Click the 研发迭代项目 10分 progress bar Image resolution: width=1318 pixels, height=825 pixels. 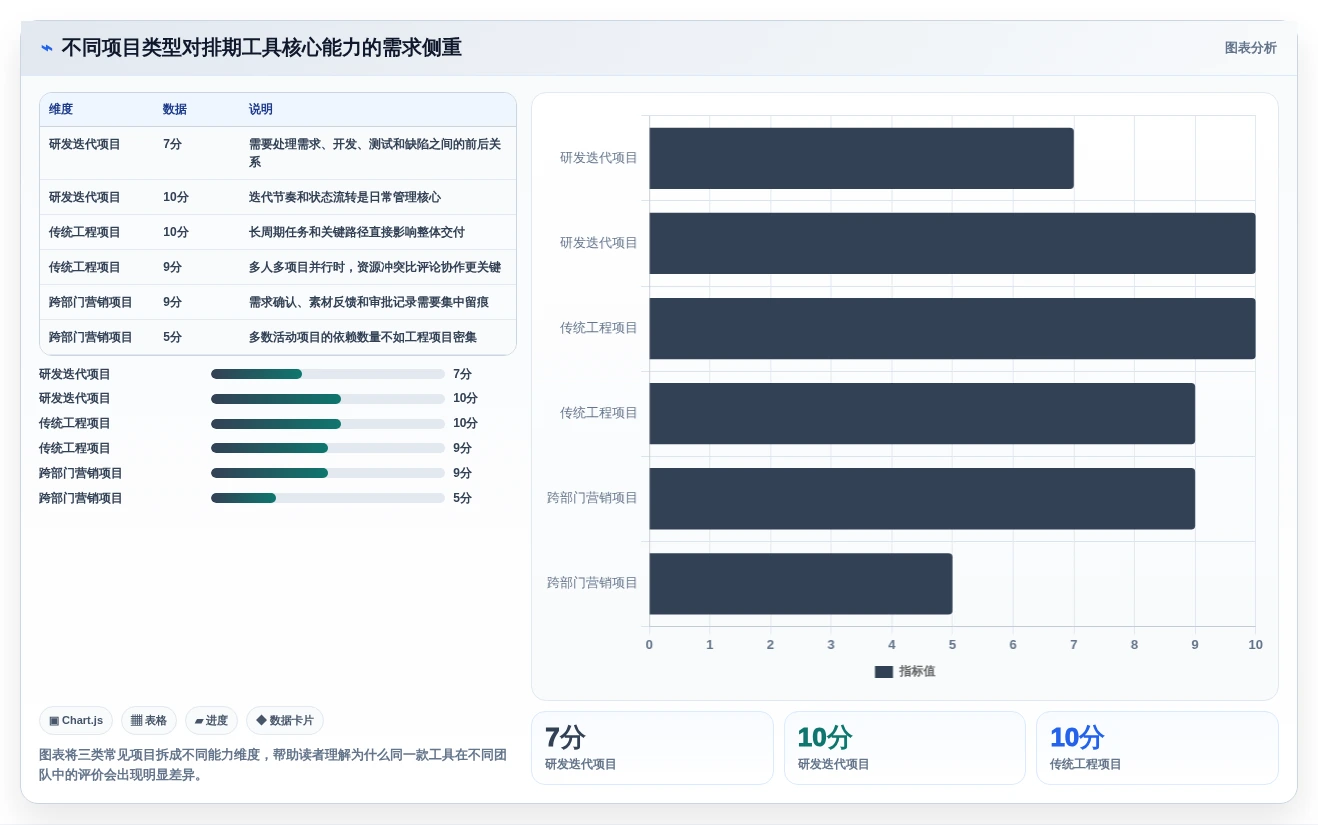pos(328,398)
